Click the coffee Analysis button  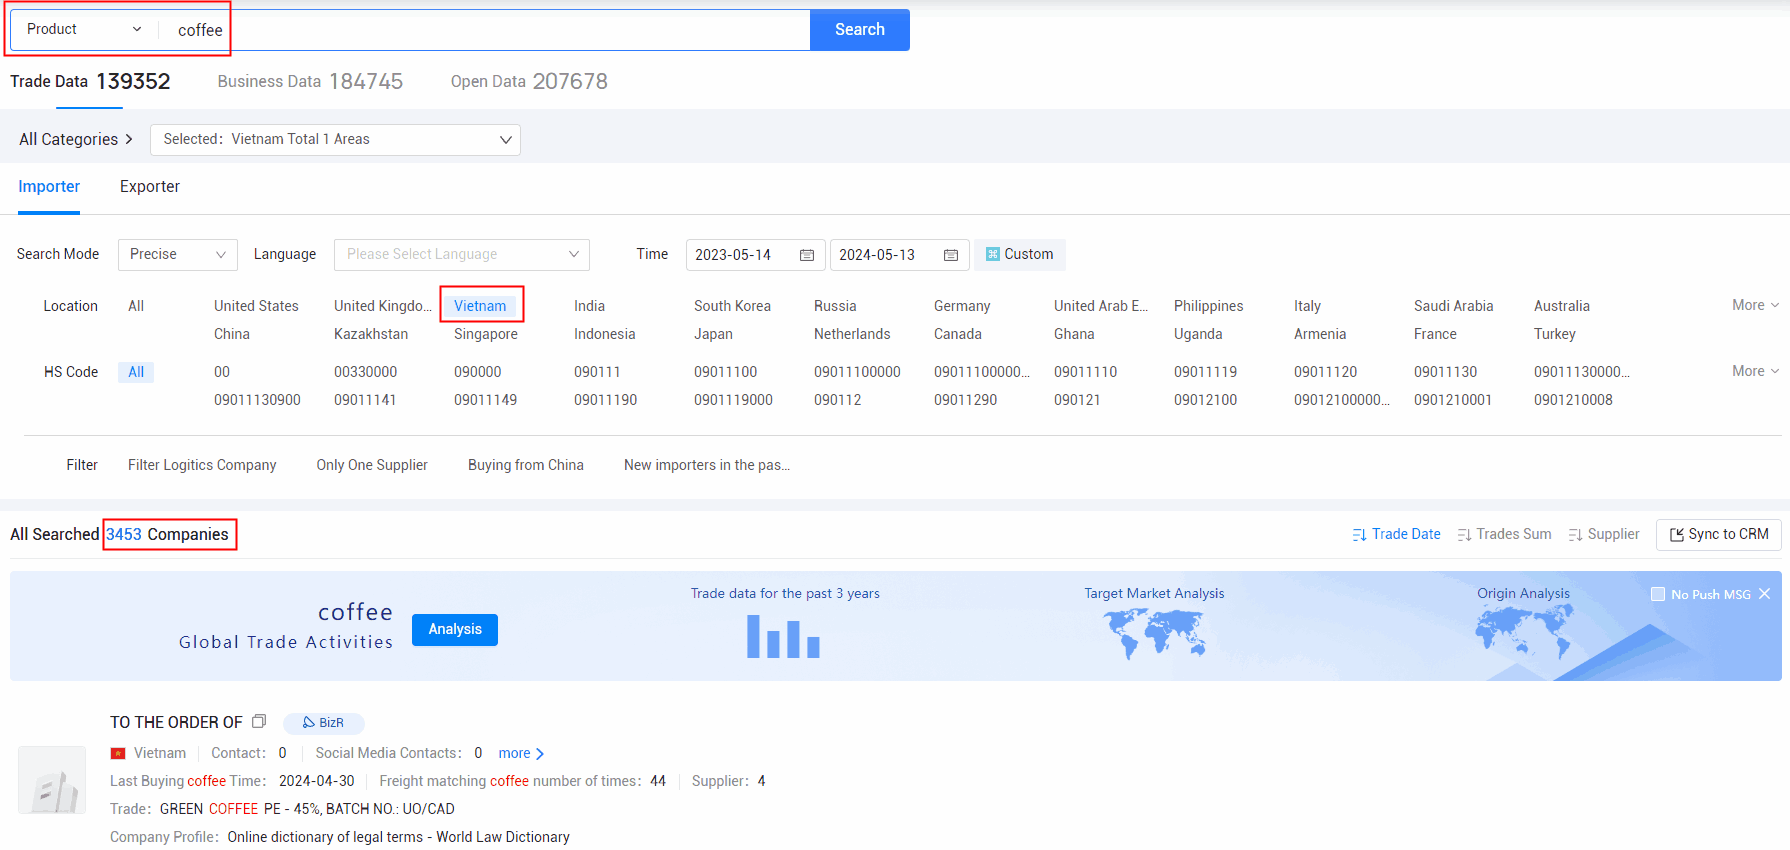pyautogui.click(x=455, y=630)
